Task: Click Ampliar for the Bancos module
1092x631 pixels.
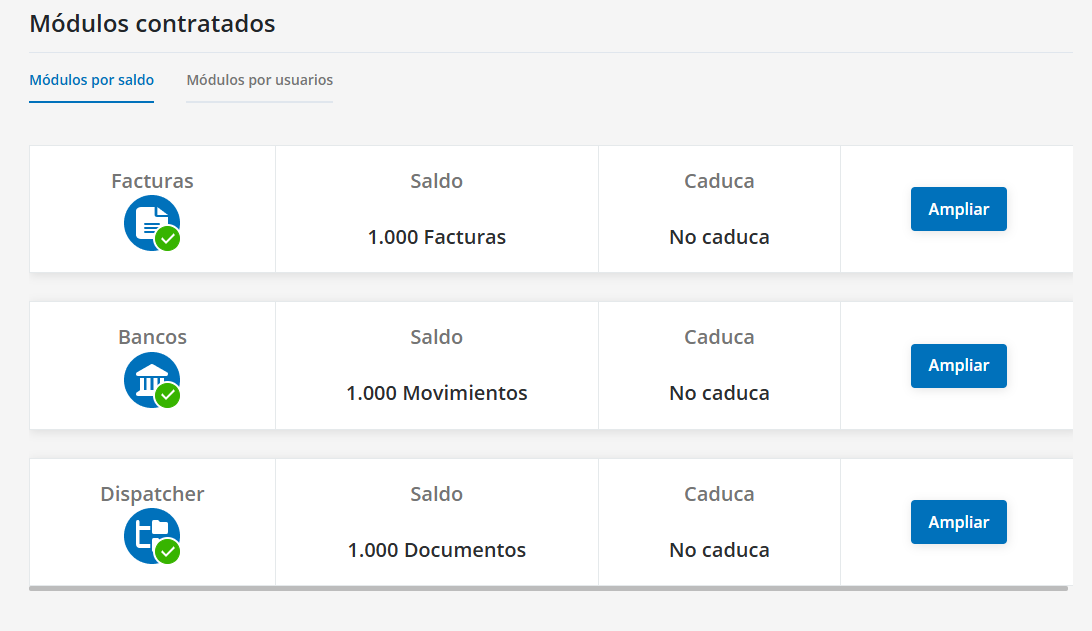Action: 958,366
